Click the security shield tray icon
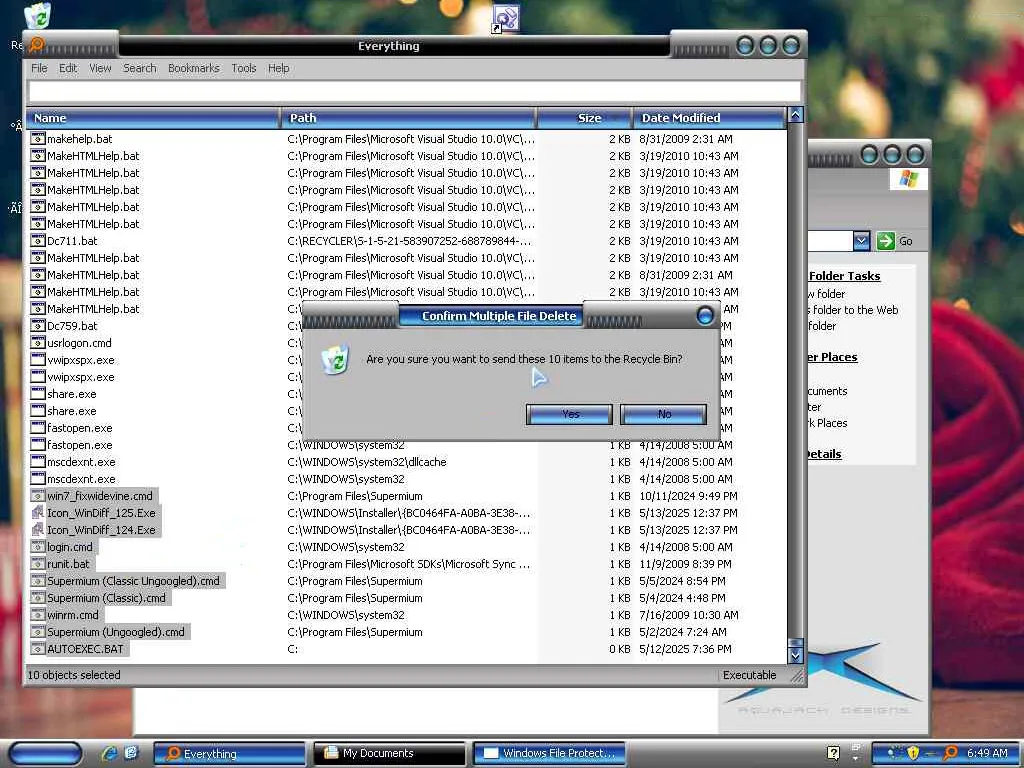The width and height of the screenshot is (1024, 768). click(913, 753)
